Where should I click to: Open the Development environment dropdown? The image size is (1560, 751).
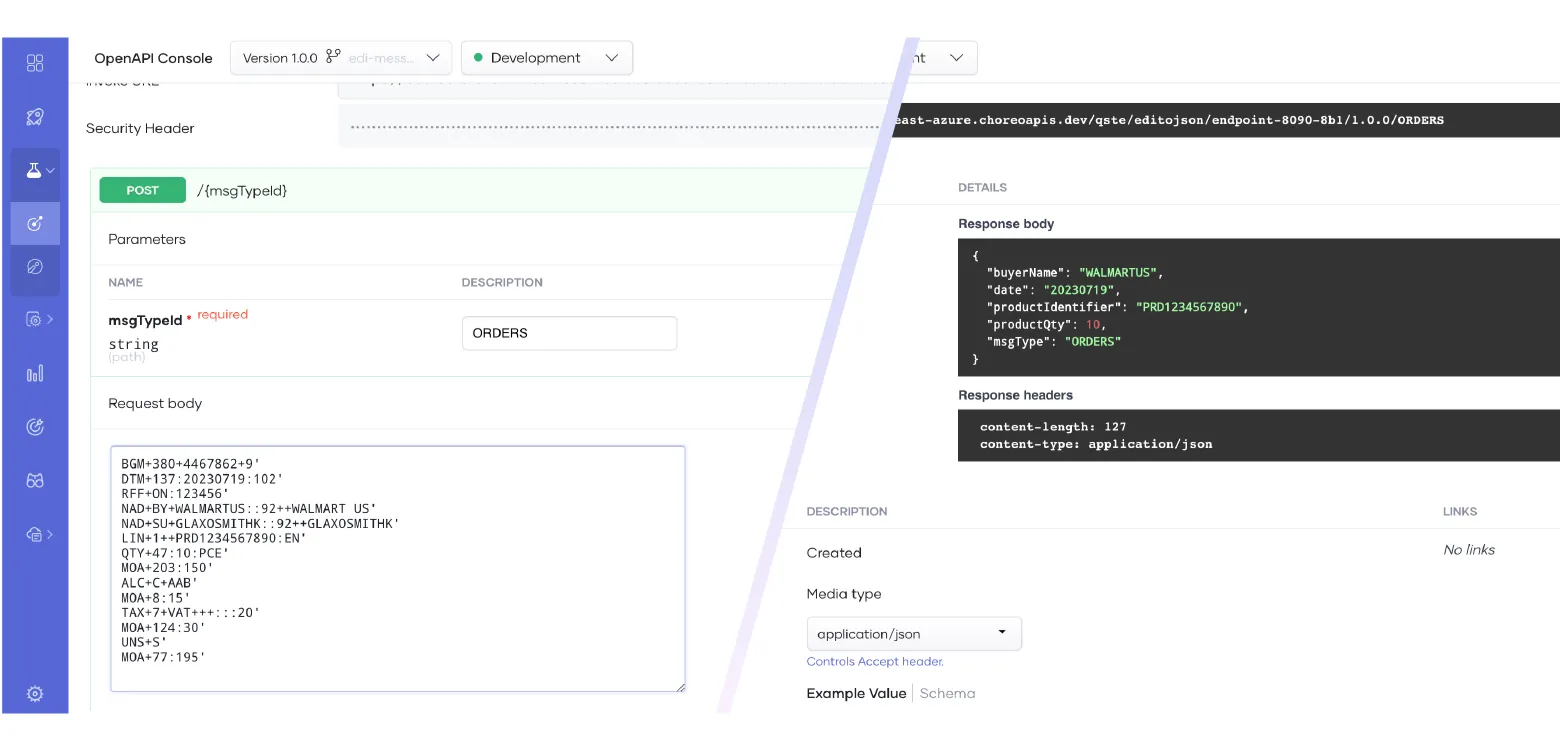pos(546,58)
